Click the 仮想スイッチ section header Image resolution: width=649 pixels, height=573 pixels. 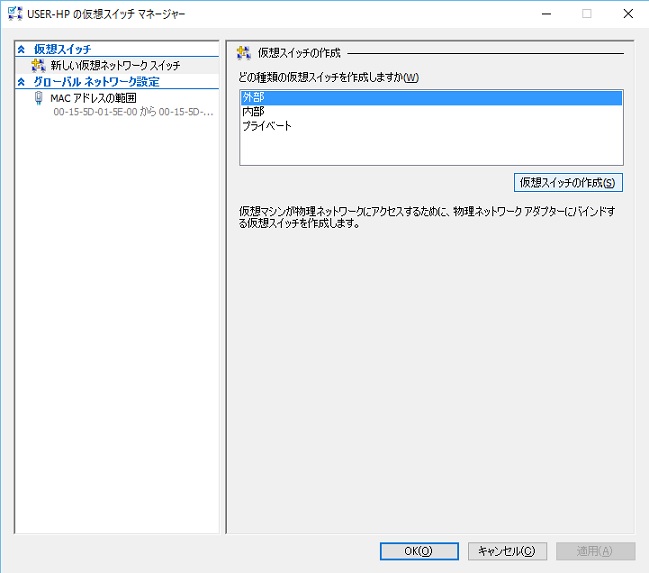(x=62, y=49)
